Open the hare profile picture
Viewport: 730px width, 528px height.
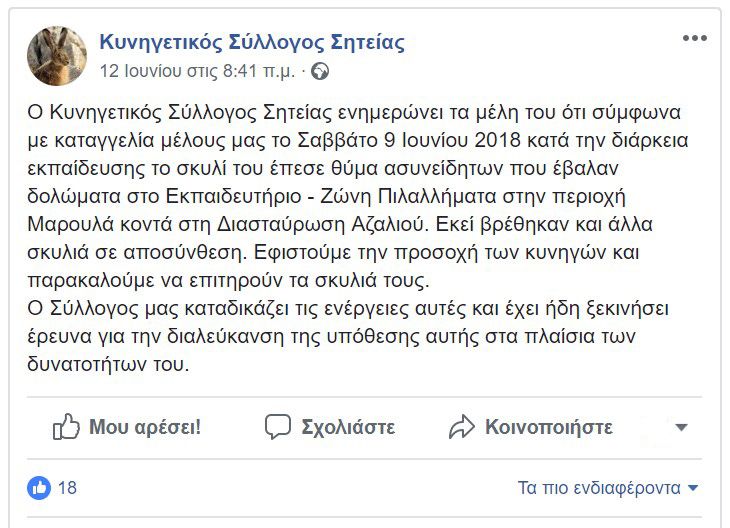tap(58, 55)
